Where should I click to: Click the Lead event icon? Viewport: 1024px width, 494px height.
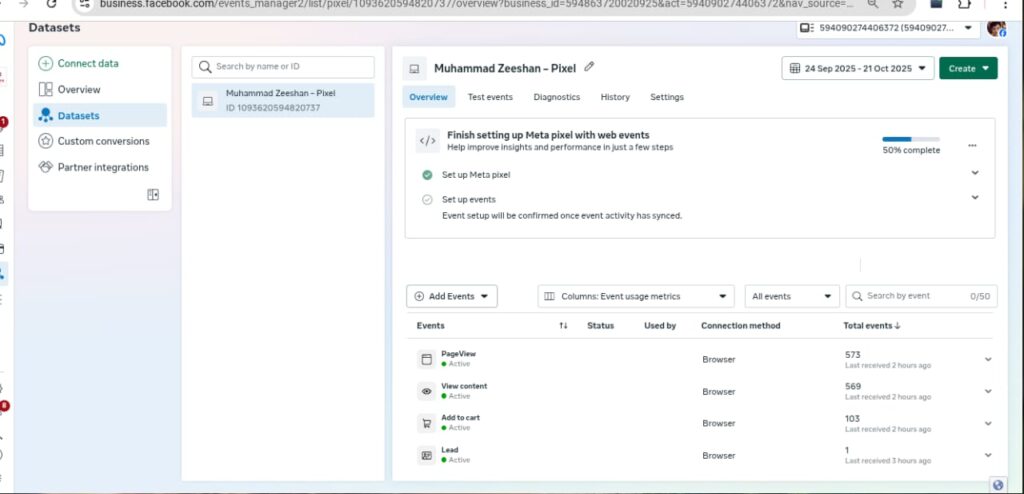coord(426,455)
